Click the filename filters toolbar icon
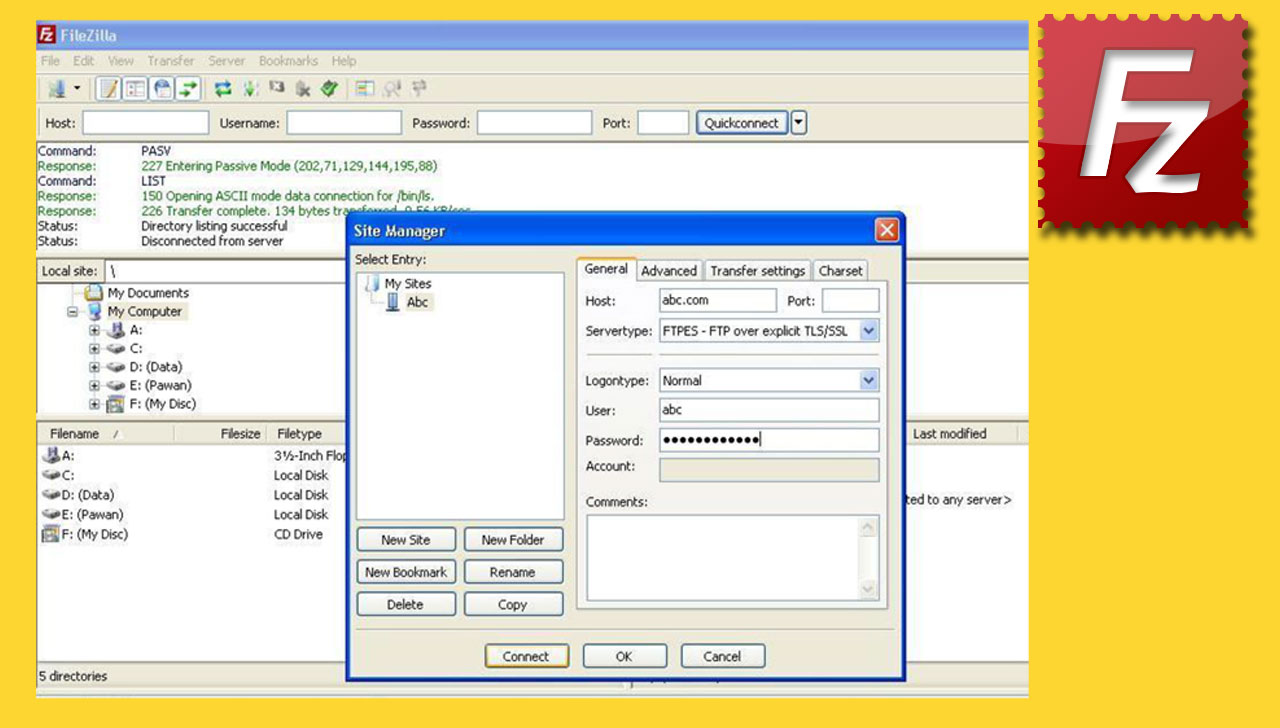This screenshot has width=1280, height=728. (x=392, y=88)
